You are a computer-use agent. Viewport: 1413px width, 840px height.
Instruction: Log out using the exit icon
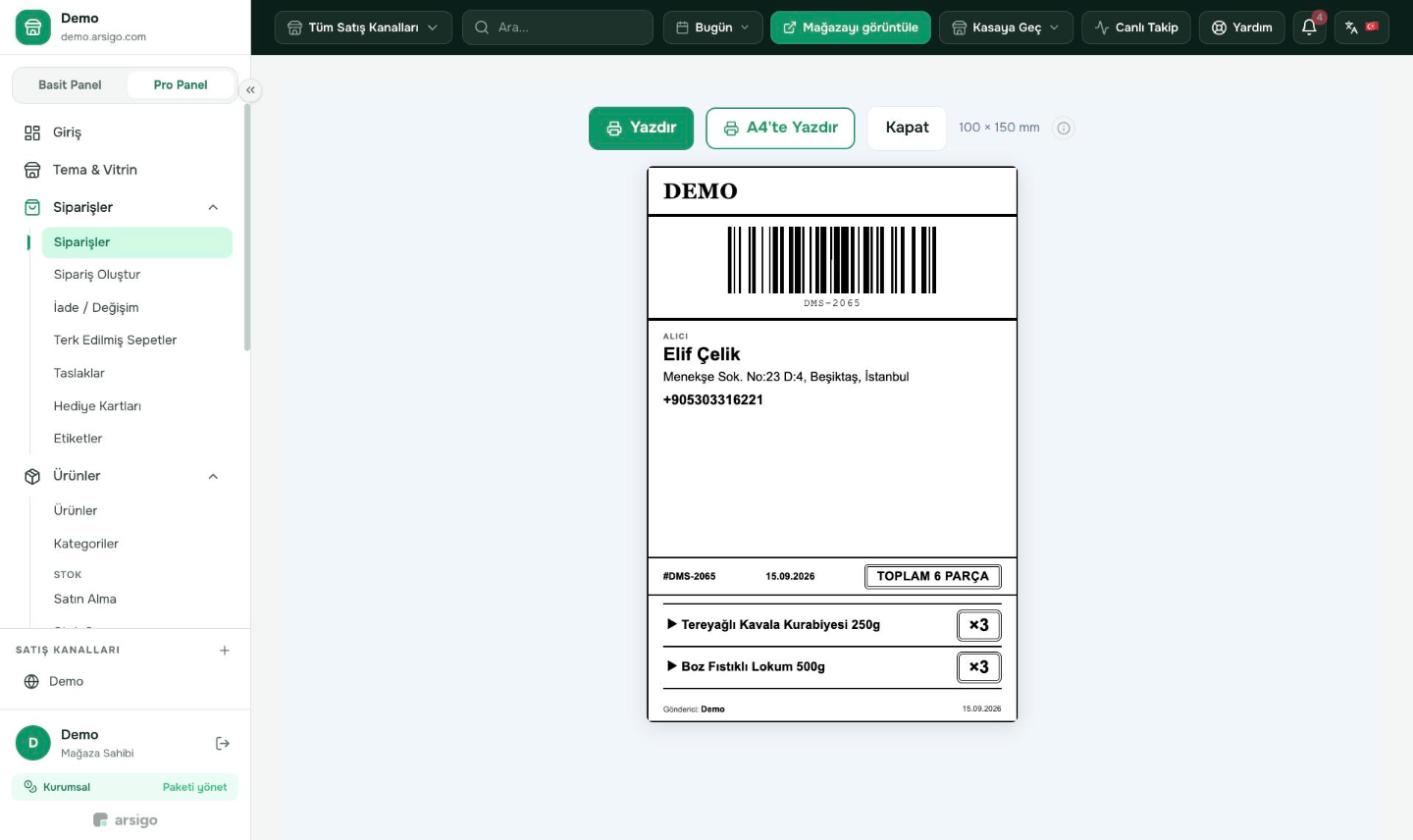222,743
